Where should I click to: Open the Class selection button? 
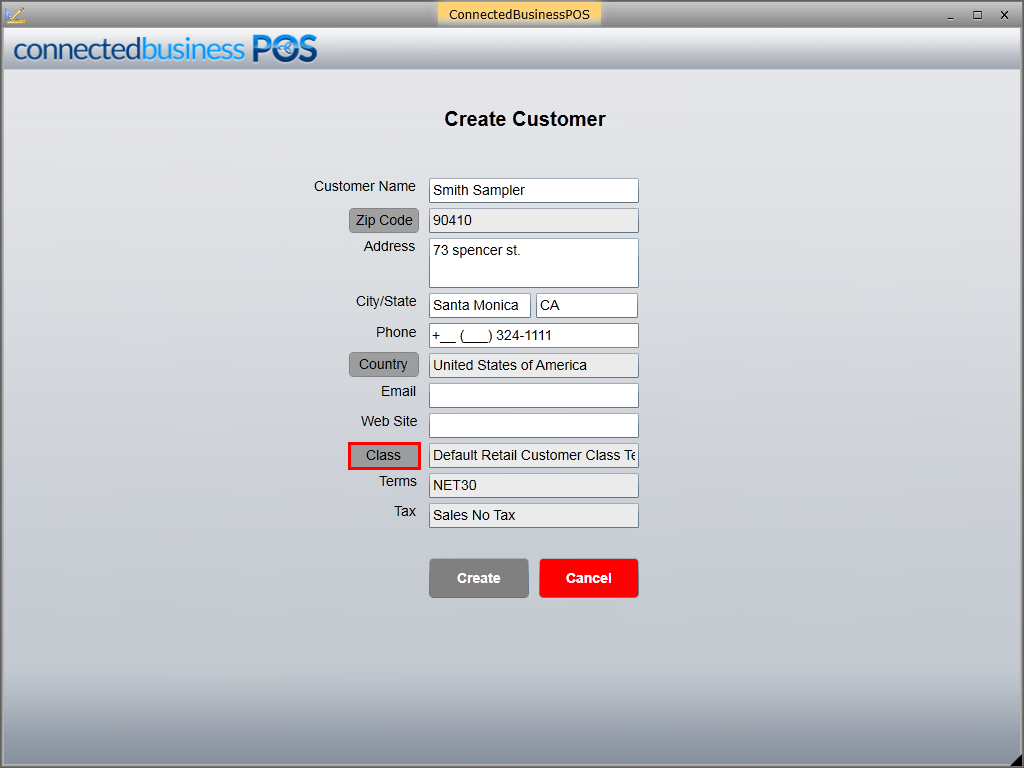(x=384, y=455)
